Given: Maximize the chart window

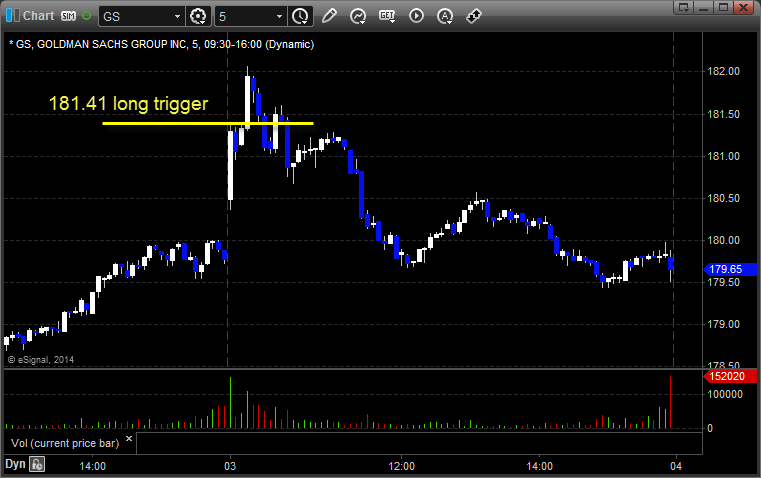Looking at the screenshot, I should click(723, 7).
